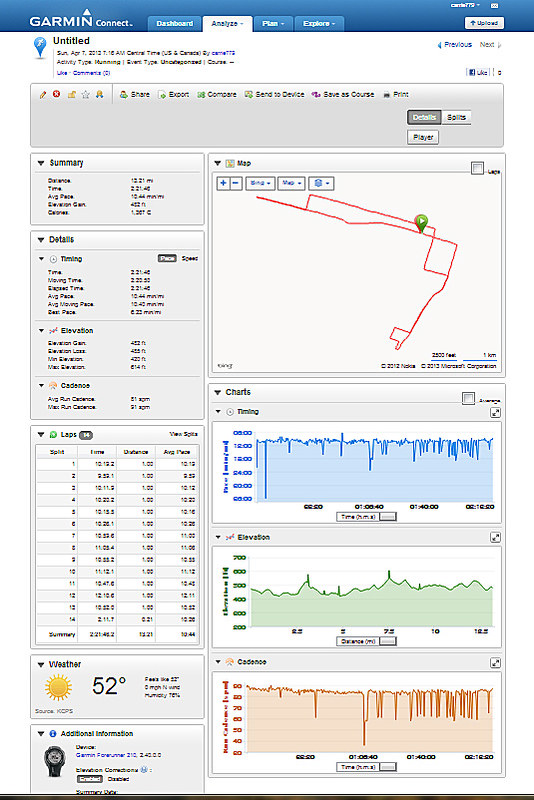Open the Plan tab menu
This screenshot has height=800, width=534.
pyautogui.click(x=273, y=23)
